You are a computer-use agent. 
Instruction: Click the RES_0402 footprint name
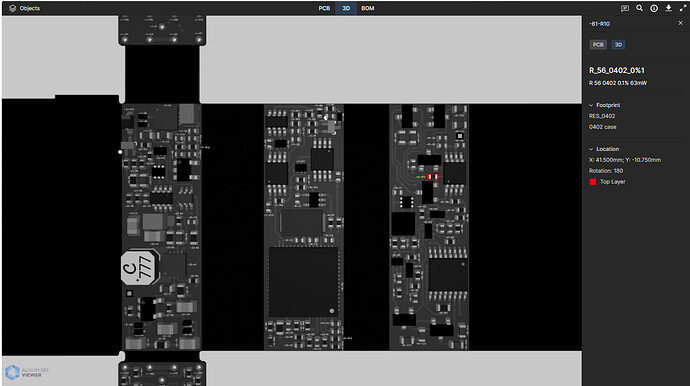(x=602, y=116)
